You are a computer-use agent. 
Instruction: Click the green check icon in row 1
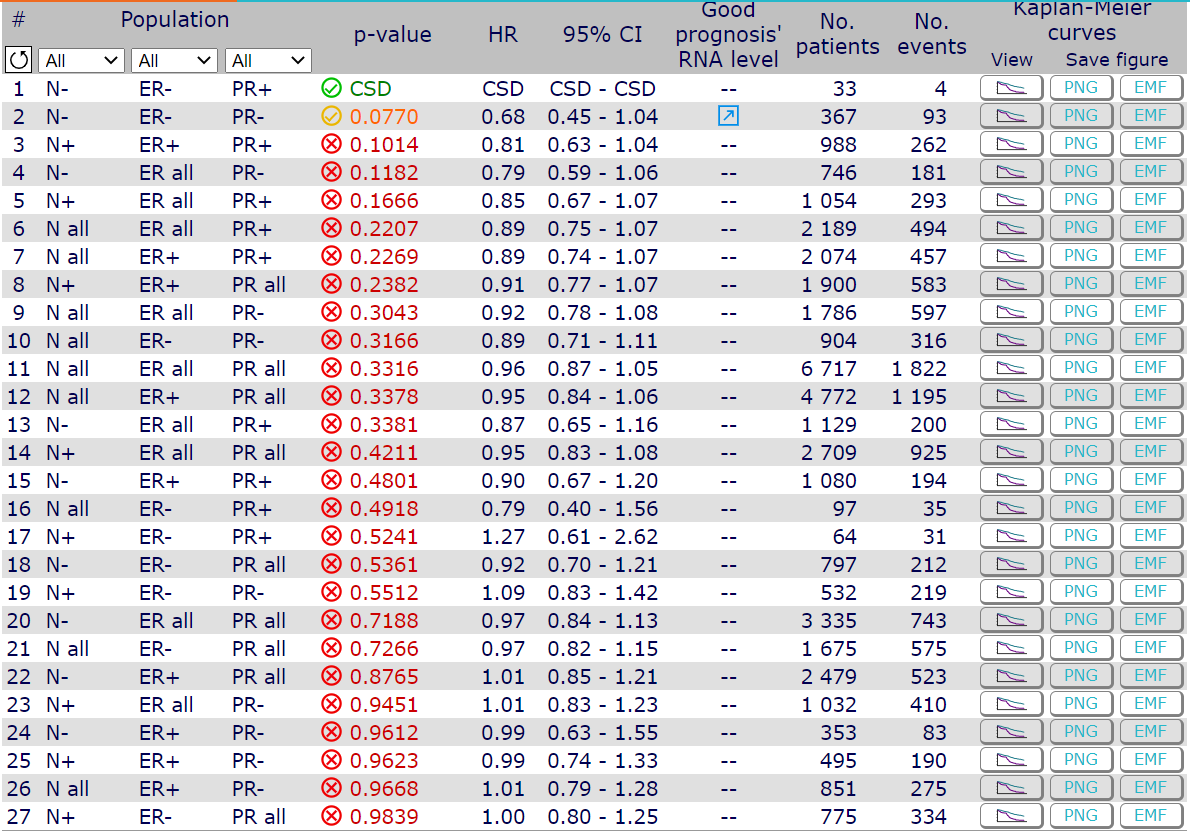pos(332,88)
